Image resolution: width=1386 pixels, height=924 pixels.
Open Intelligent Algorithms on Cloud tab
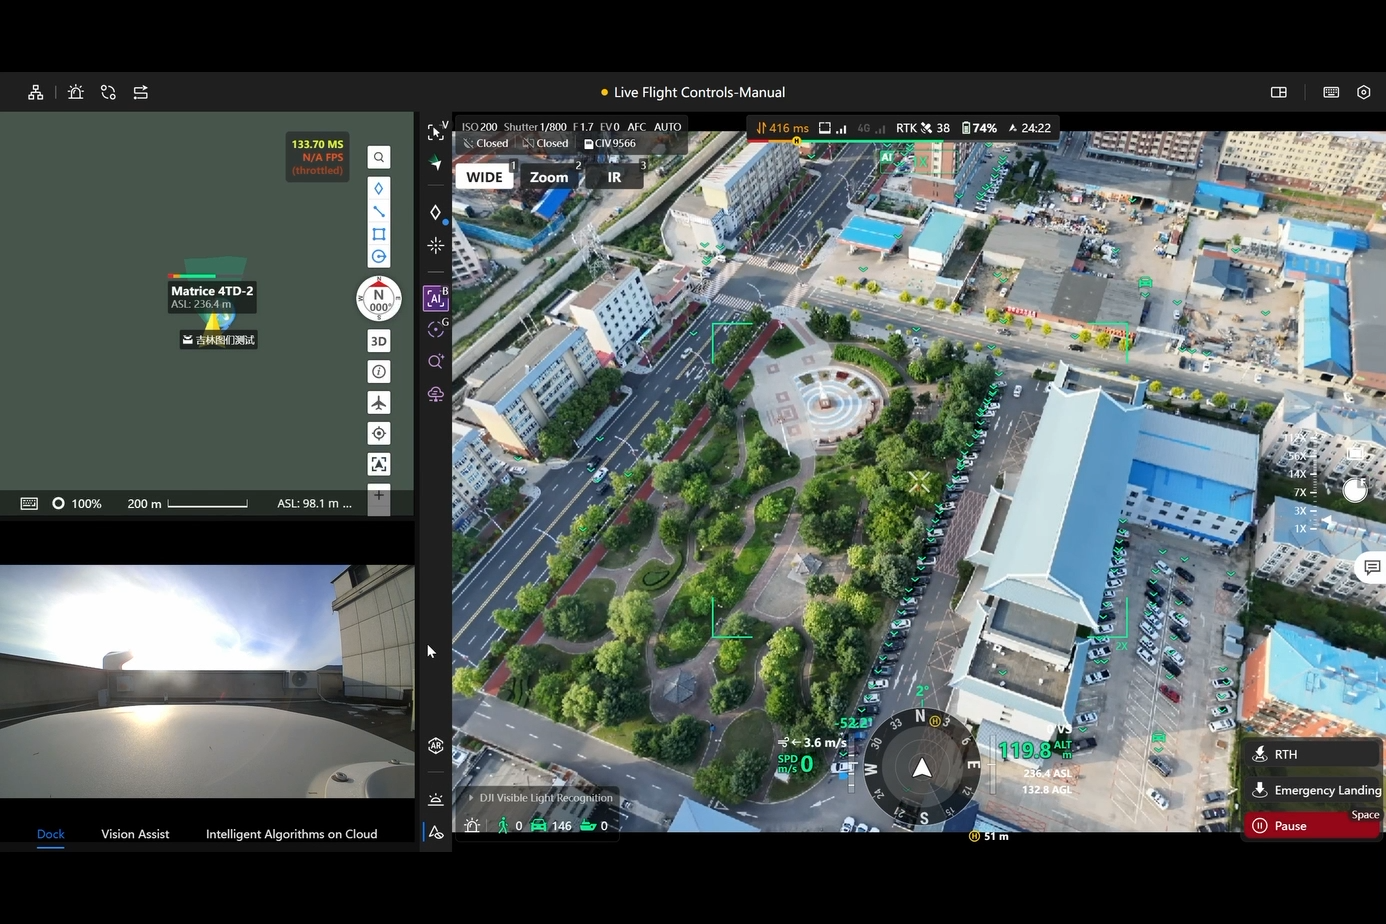click(x=291, y=834)
